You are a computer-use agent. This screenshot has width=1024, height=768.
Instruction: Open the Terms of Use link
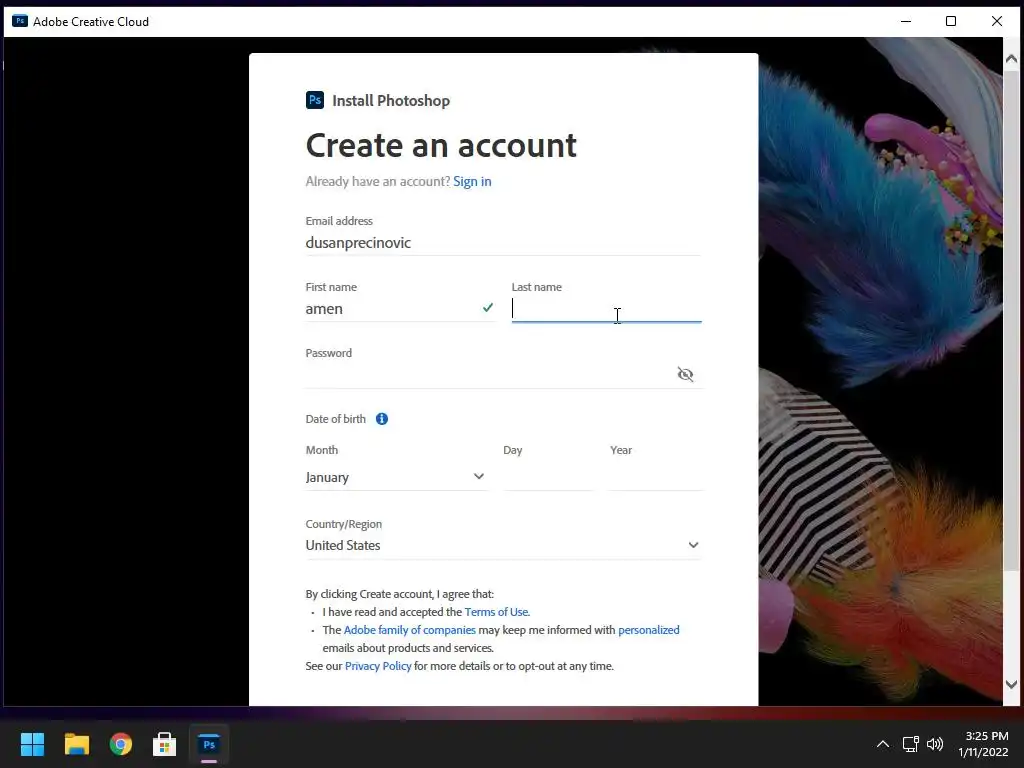click(x=496, y=612)
